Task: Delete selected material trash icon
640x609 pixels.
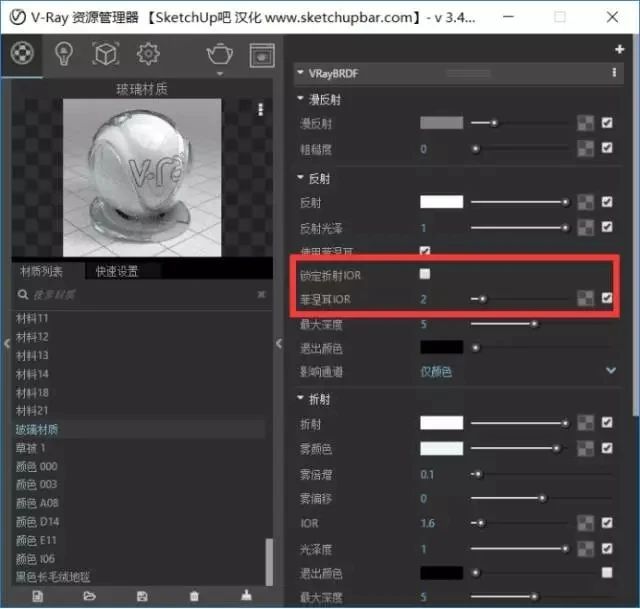Action: point(194,596)
